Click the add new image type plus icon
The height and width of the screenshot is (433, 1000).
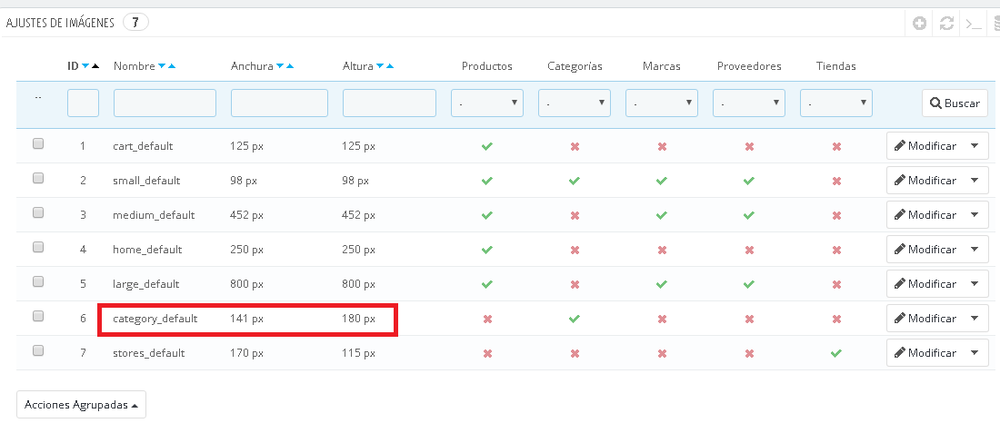pyautogui.click(x=919, y=24)
